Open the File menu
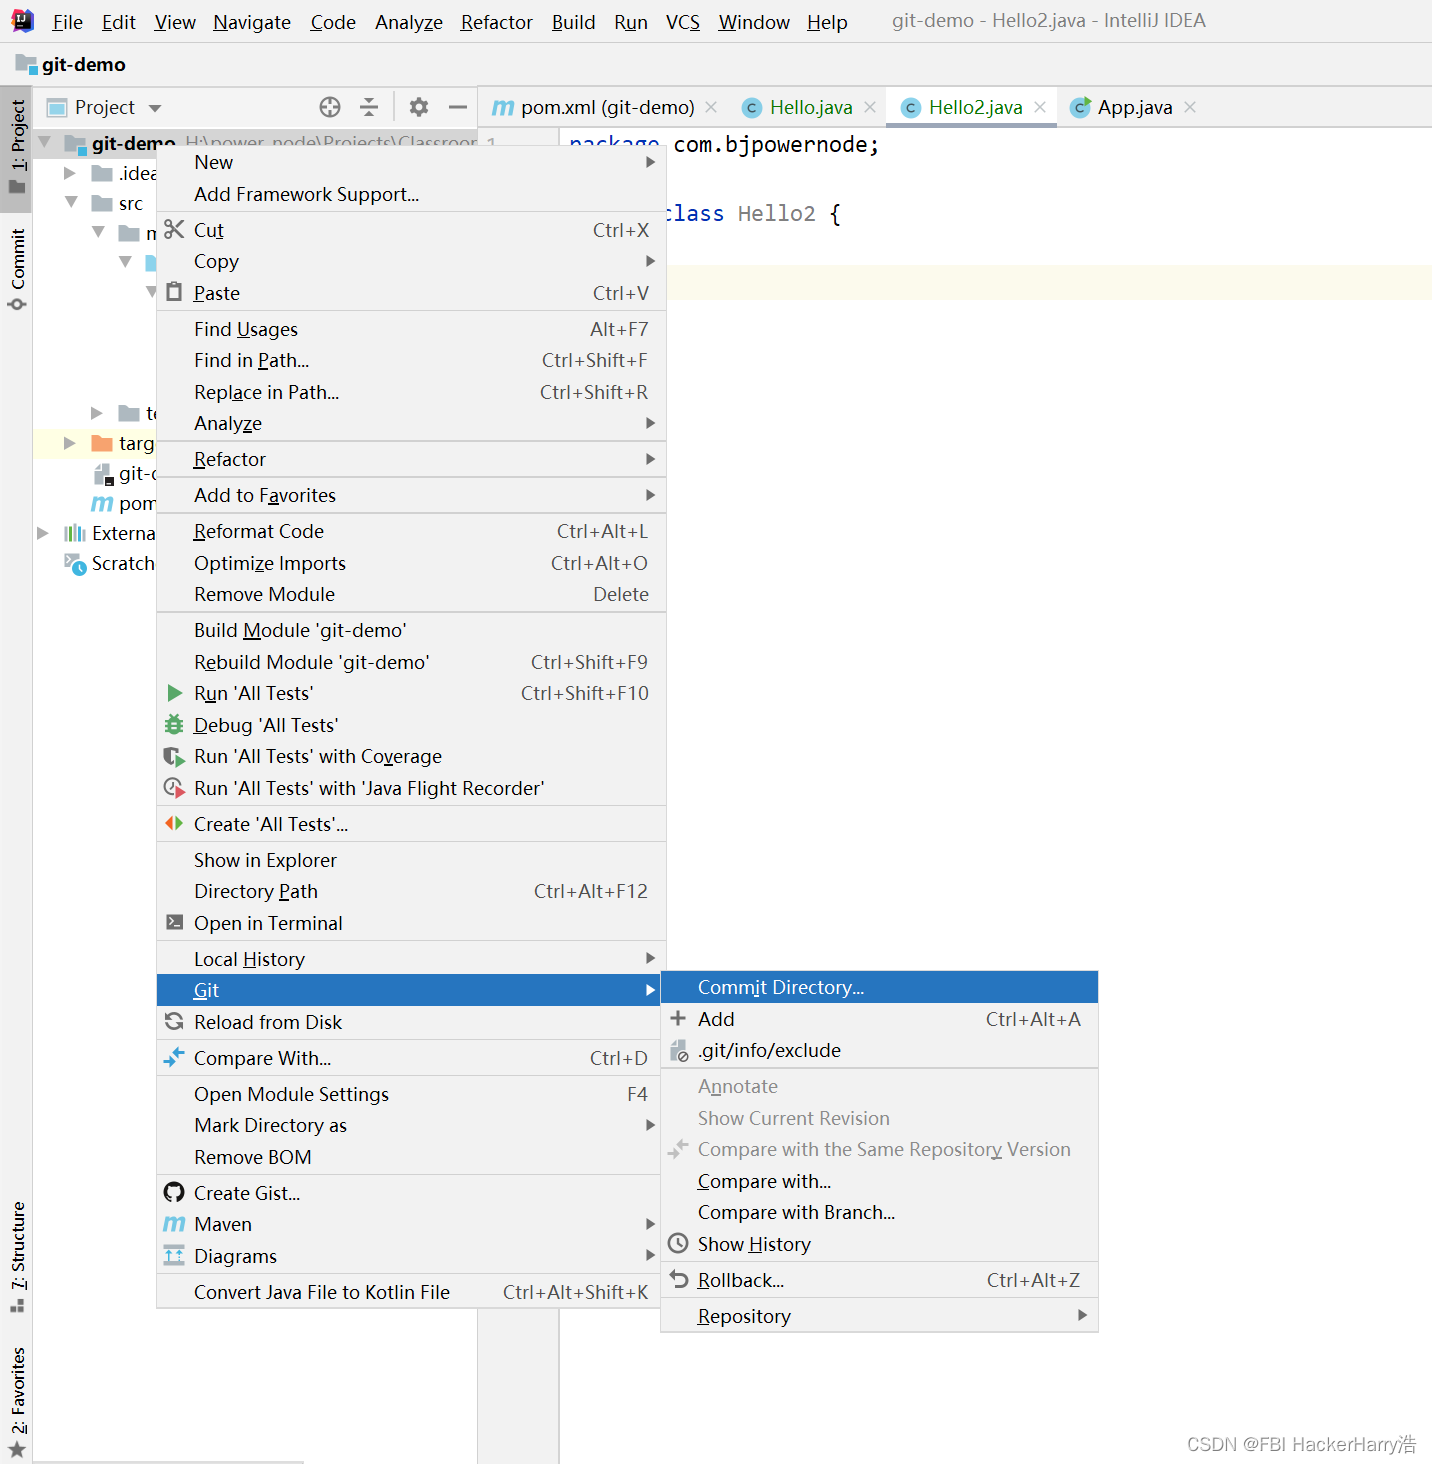The width and height of the screenshot is (1432, 1464). [67, 22]
